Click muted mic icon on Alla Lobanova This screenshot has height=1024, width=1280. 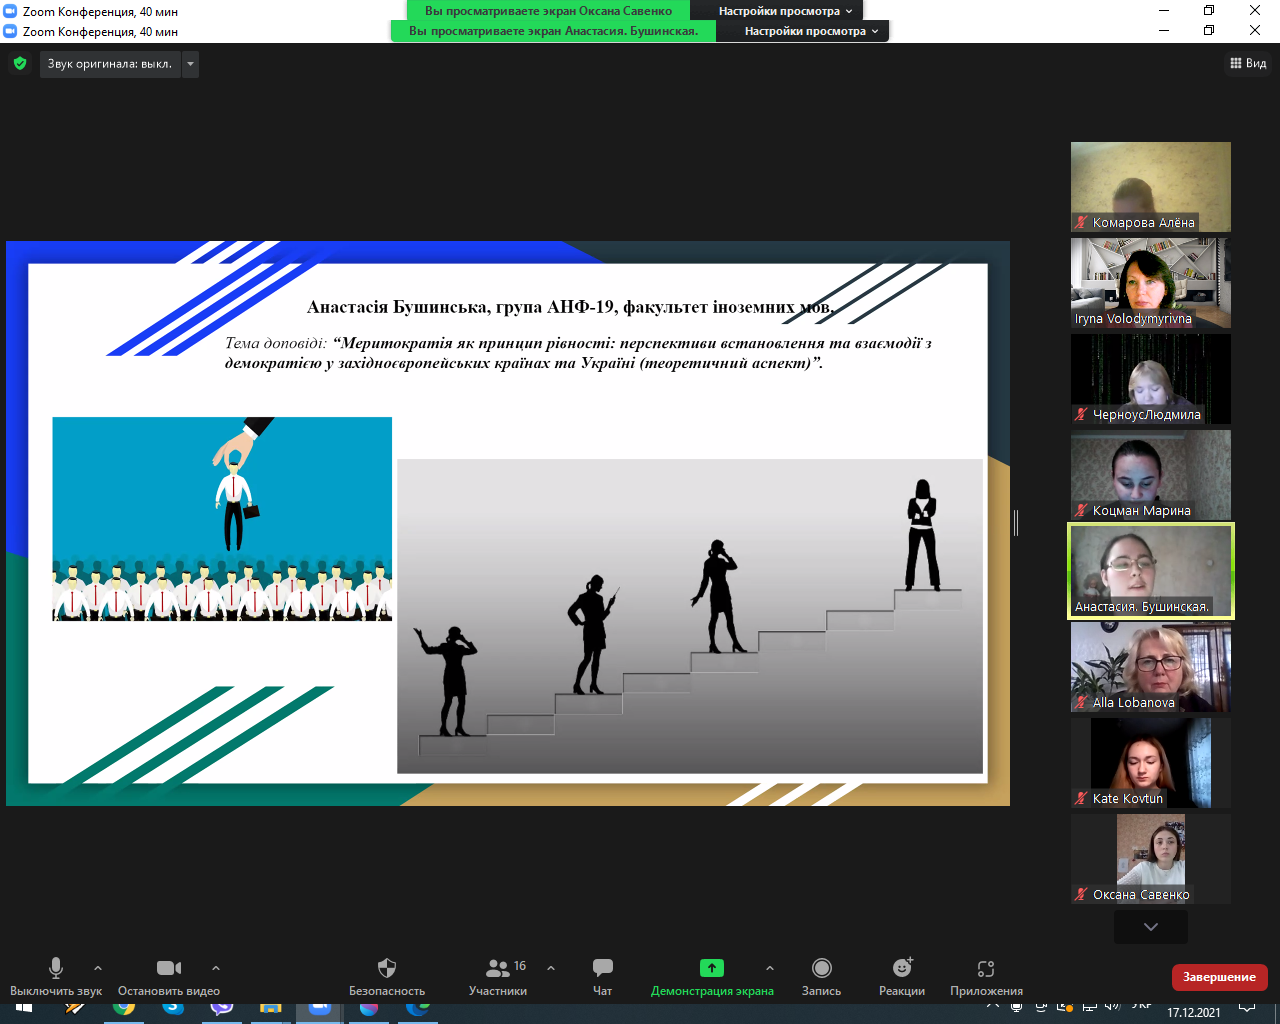coord(1081,703)
